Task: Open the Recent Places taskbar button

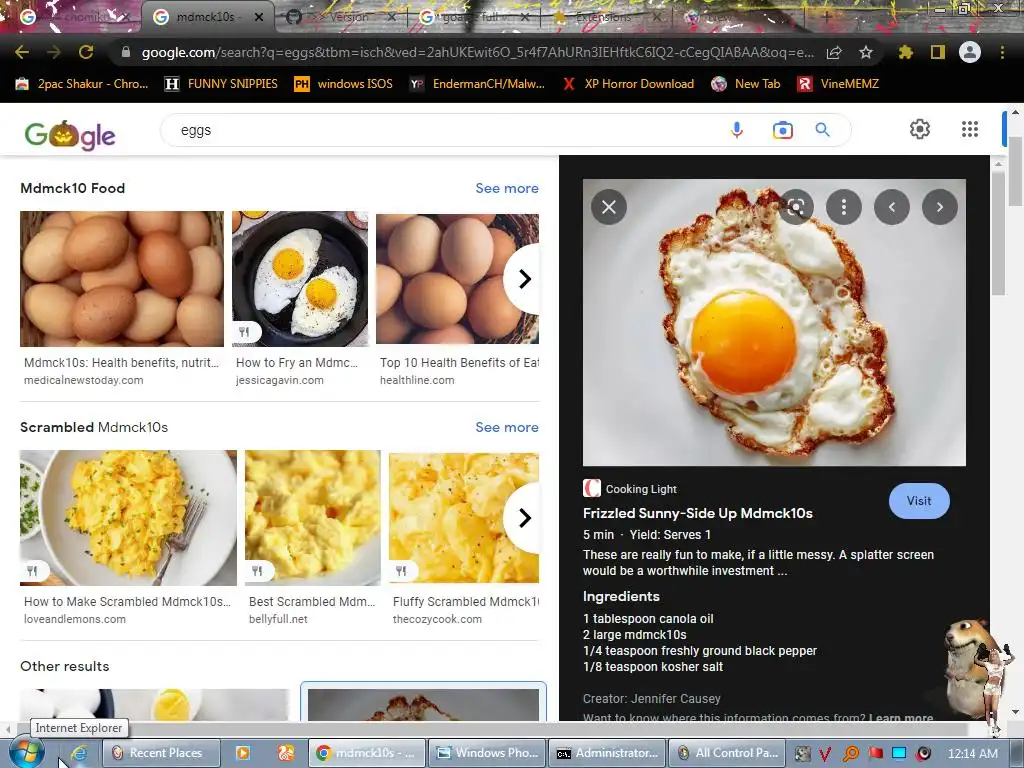Action: (x=159, y=753)
